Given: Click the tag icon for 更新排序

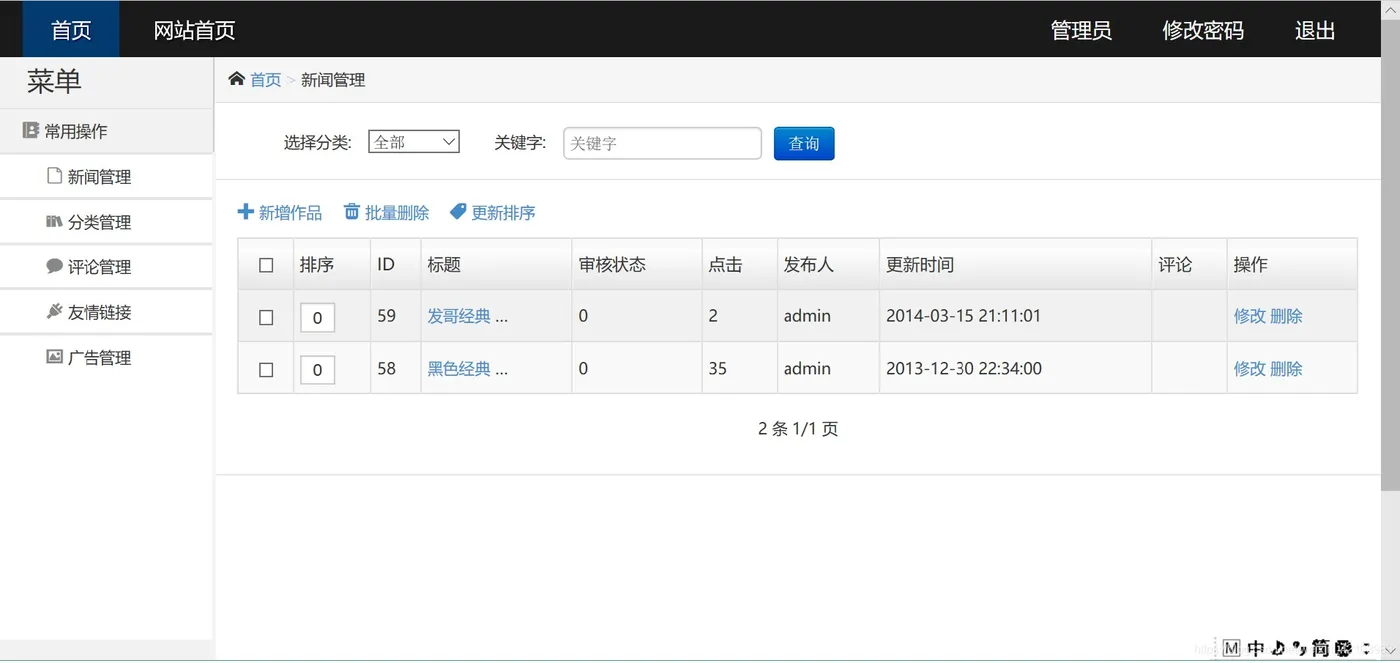Looking at the screenshot, I should point(458,212).
